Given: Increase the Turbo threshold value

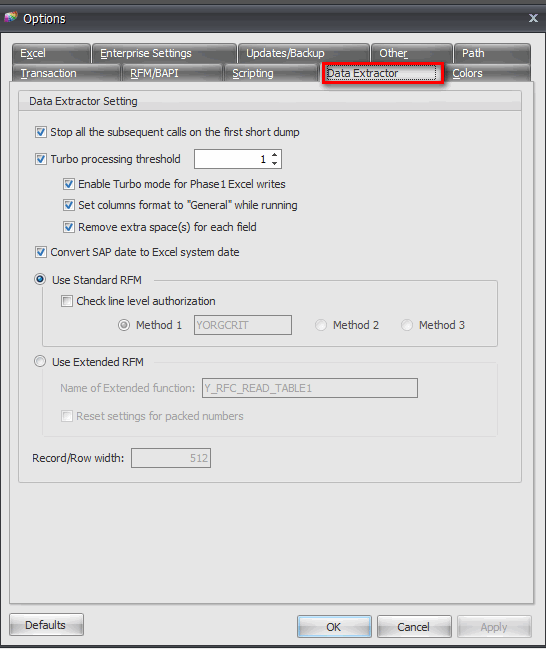Looking at the screenshot, I should tap(274, 155).
